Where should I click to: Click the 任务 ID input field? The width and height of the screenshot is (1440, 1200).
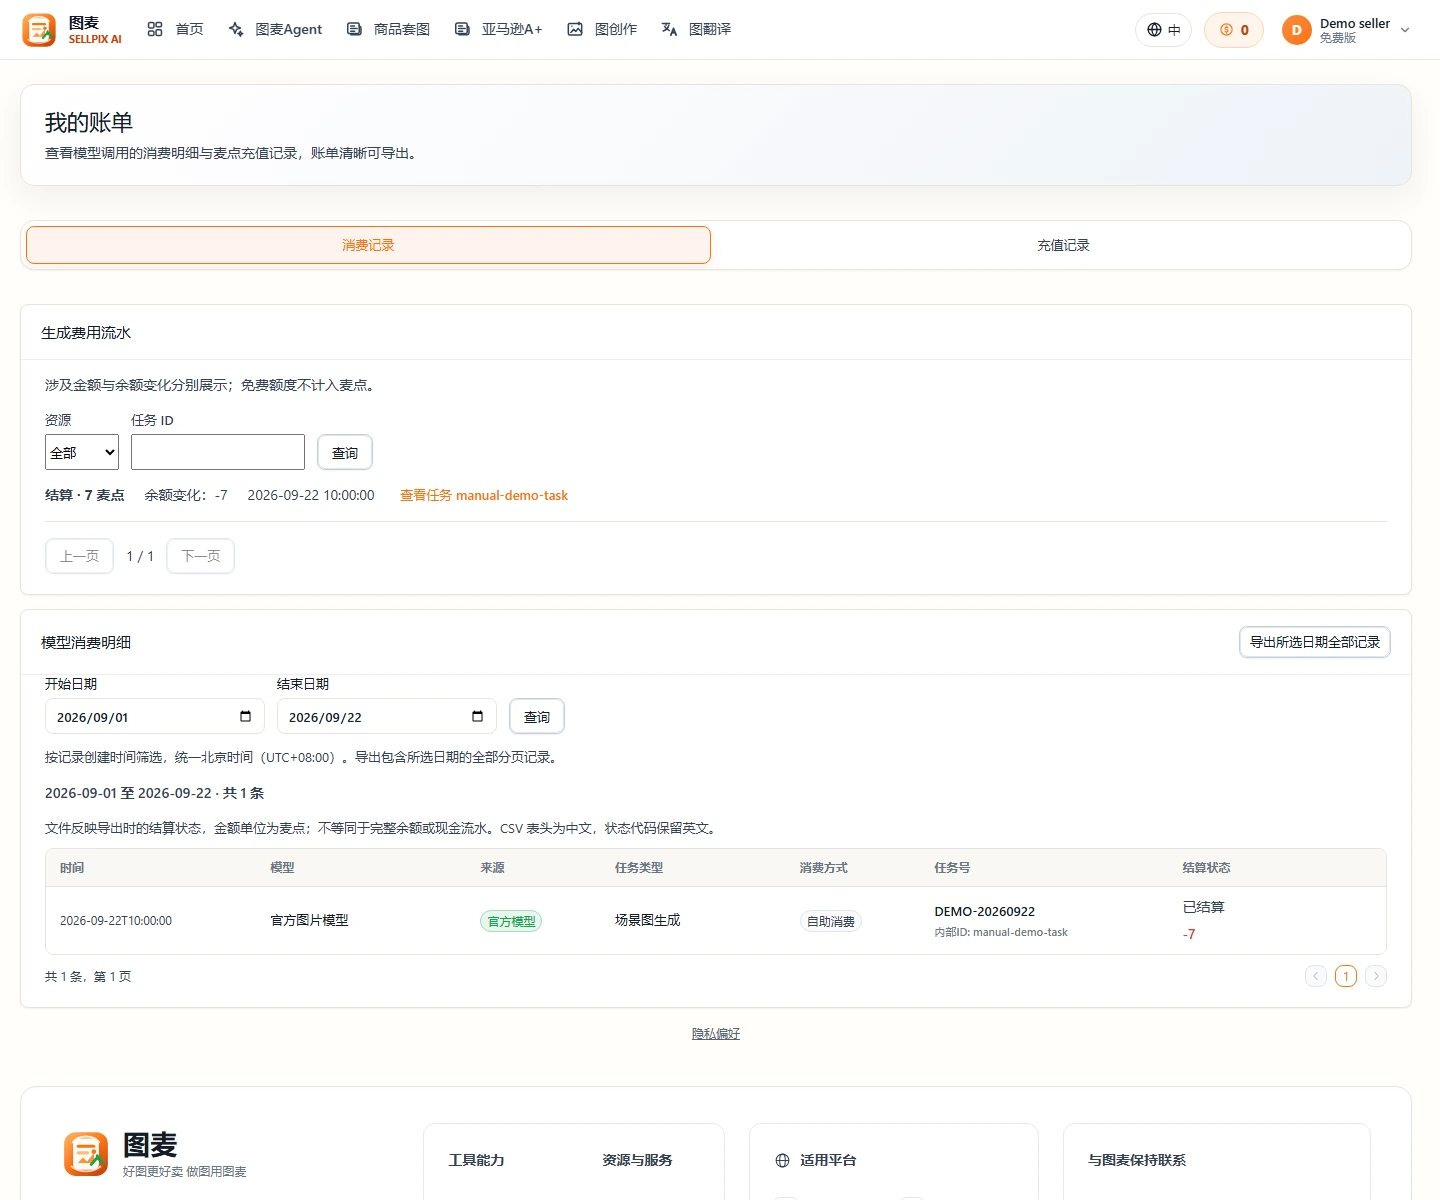click(218, 452)
